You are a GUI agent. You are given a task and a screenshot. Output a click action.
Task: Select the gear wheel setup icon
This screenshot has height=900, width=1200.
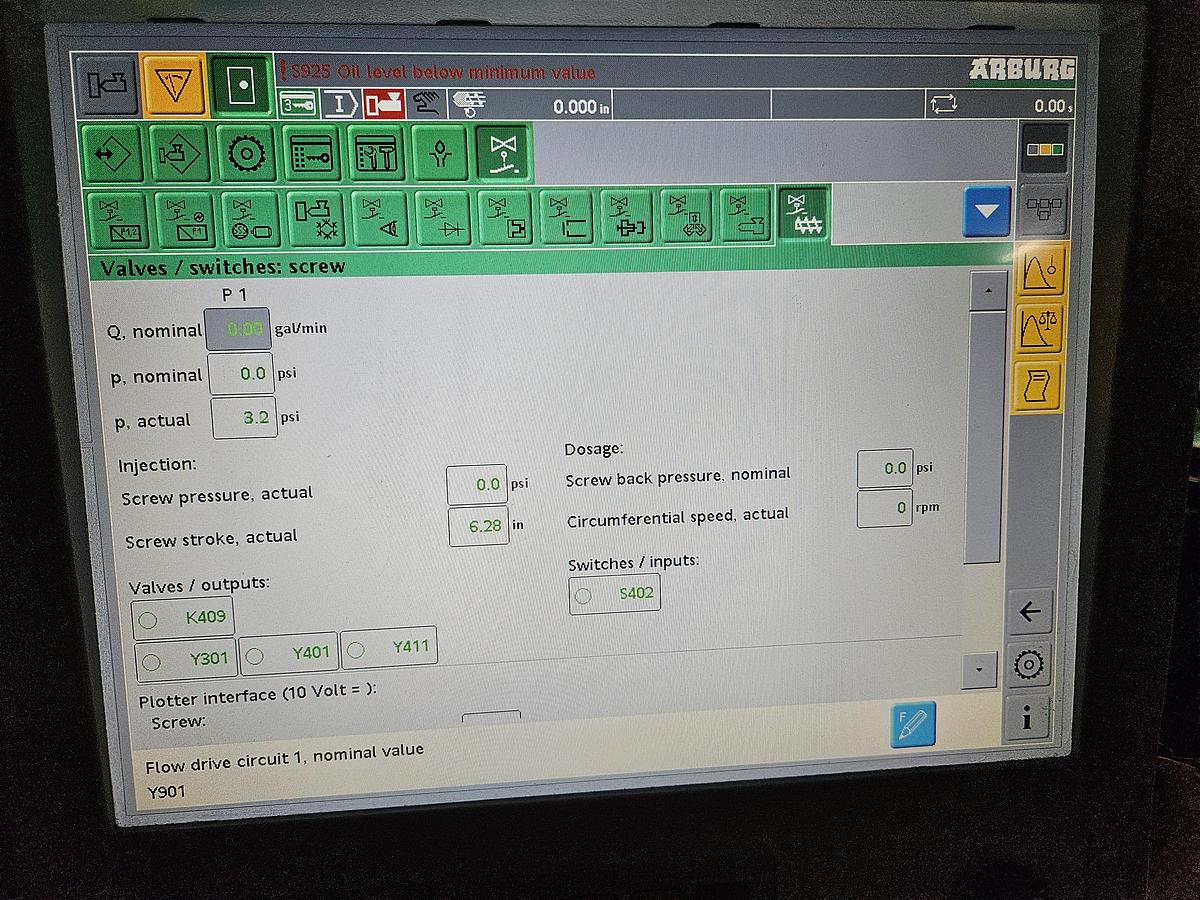tap(245, 152)
